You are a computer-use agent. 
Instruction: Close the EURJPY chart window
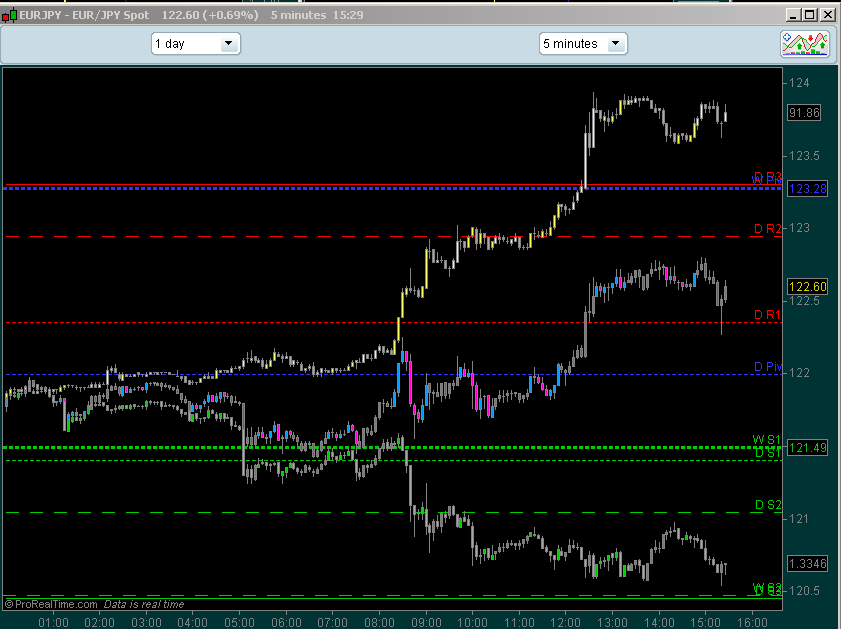[x=828, y=15]
